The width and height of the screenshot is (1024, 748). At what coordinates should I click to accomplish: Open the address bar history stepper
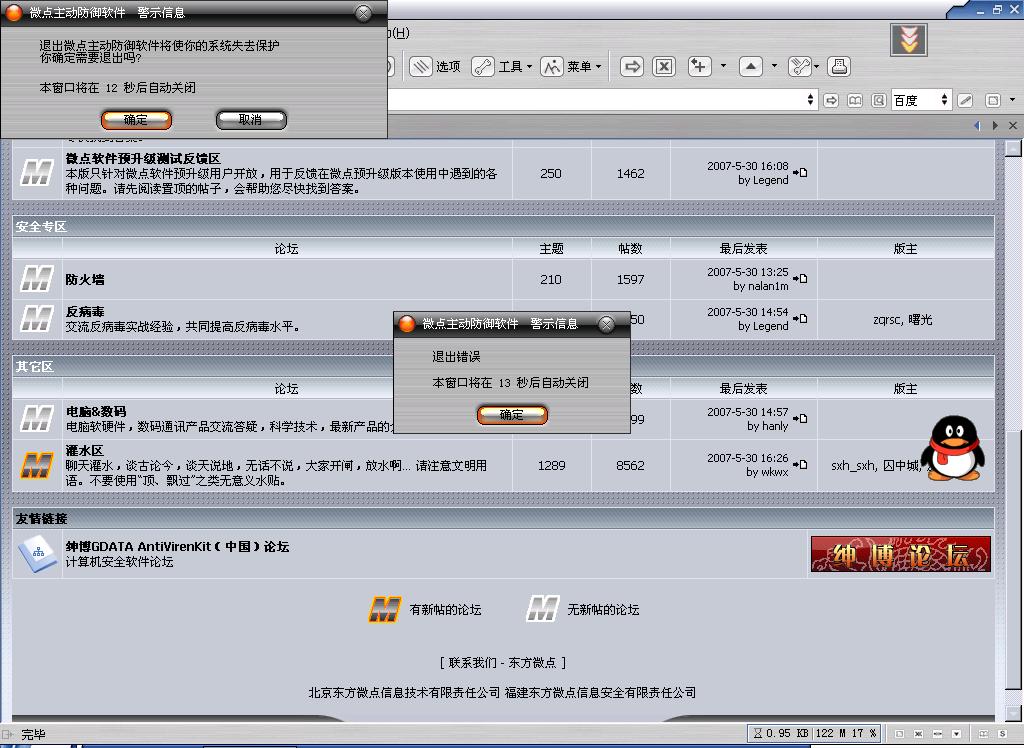click(x=810, y=100)
